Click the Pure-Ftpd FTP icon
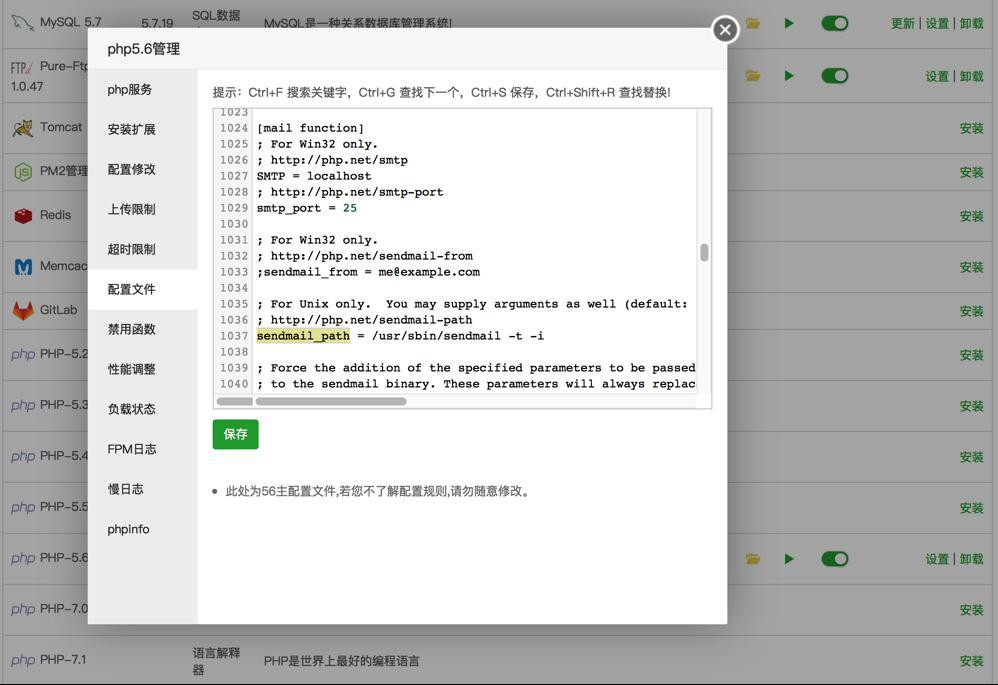This screenshot has width=998, height=685. (21, 68)
